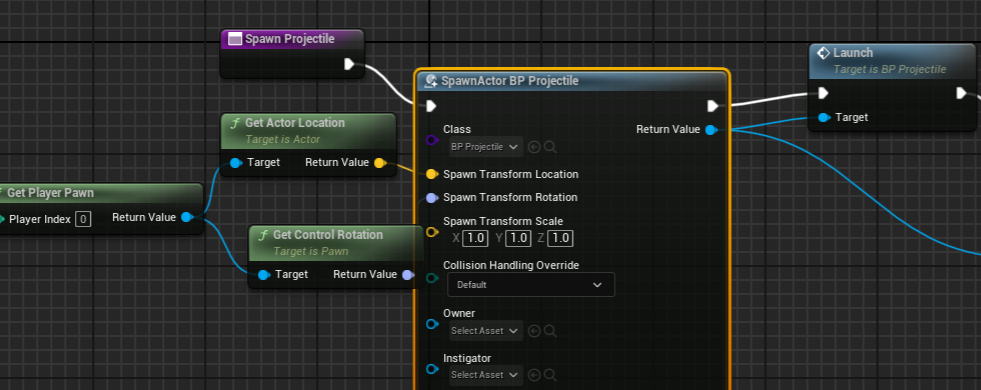
Task: Click SpawnActor node input execution pin
Action: pos(431,106)
